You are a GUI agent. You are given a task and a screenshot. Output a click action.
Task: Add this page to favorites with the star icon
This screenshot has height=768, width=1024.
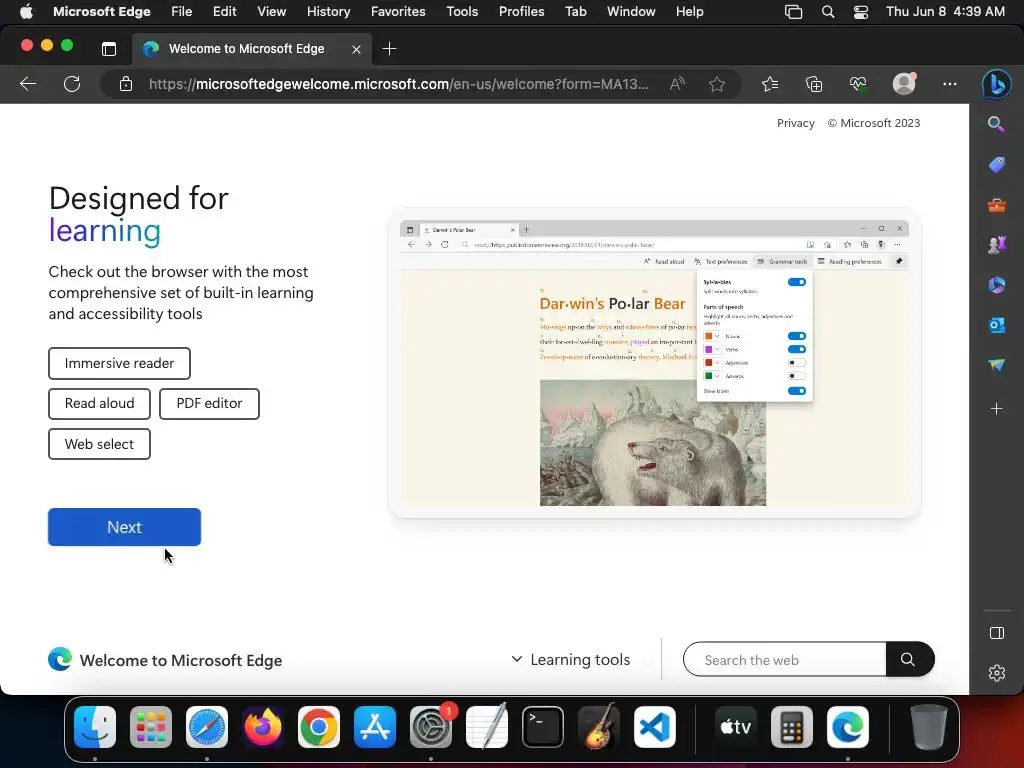coord(717,84)
